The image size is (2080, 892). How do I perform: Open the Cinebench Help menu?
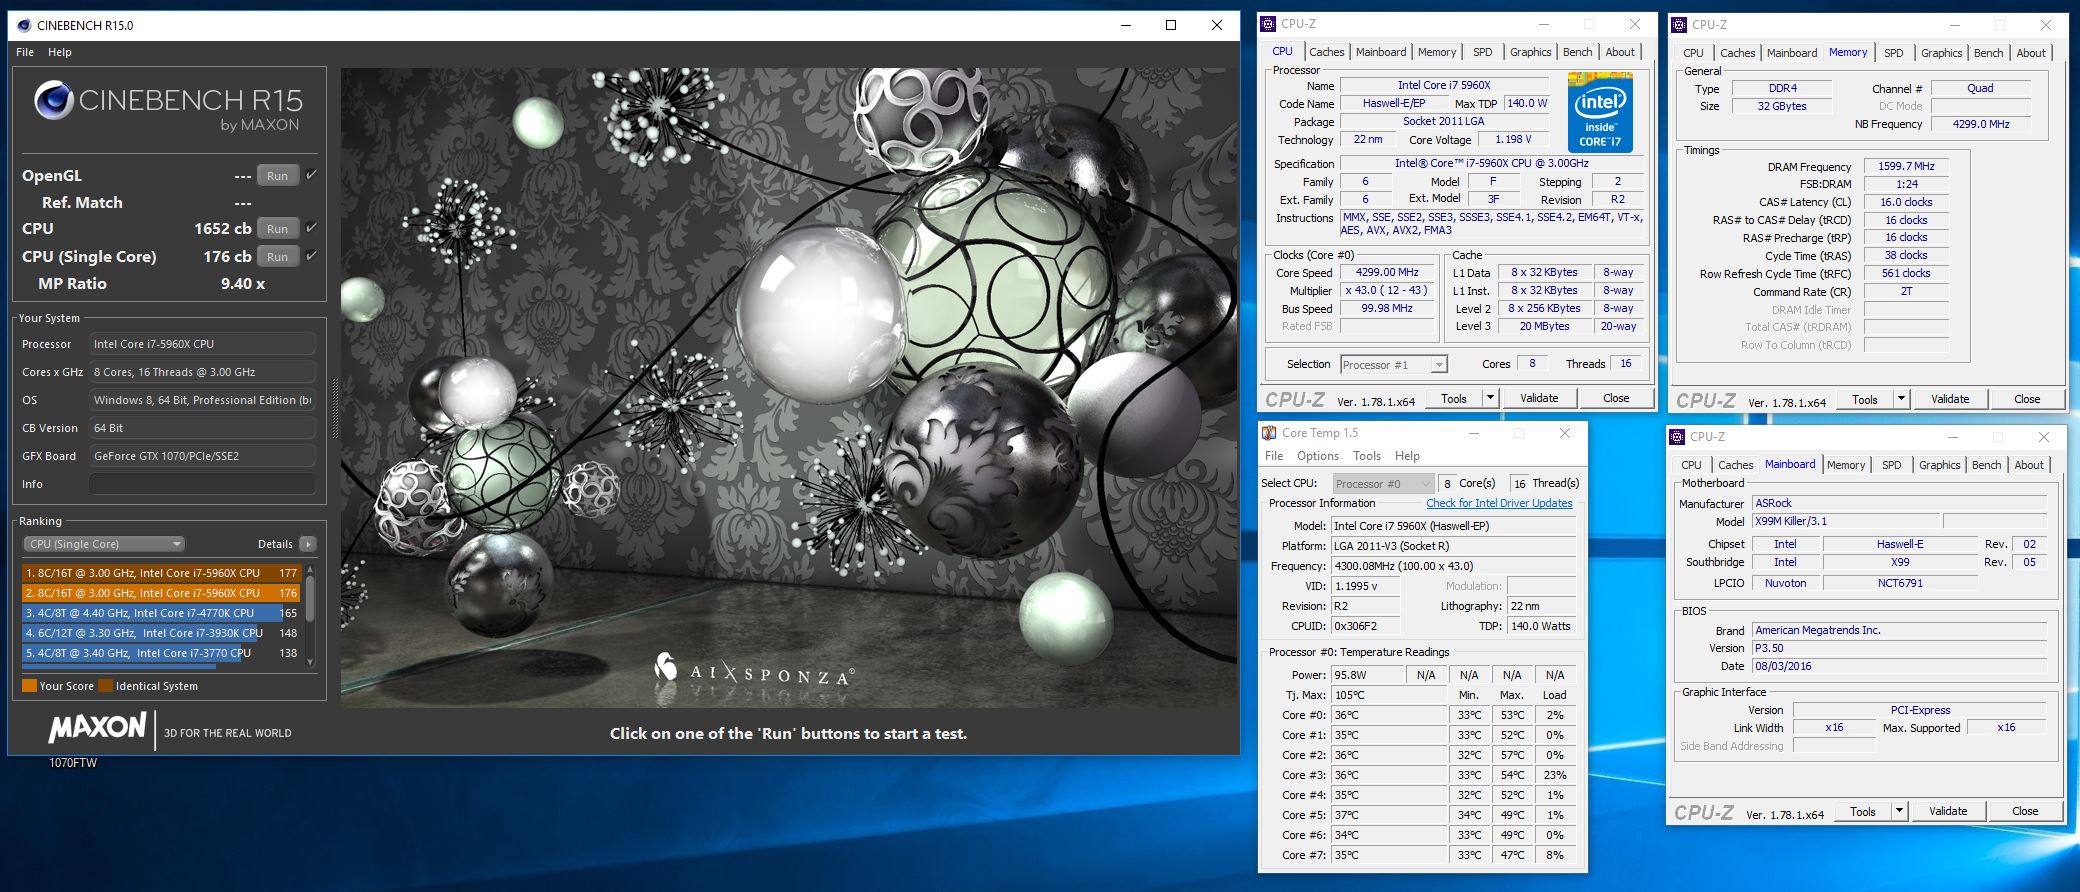pyautogui.click(x=60, y=52)
